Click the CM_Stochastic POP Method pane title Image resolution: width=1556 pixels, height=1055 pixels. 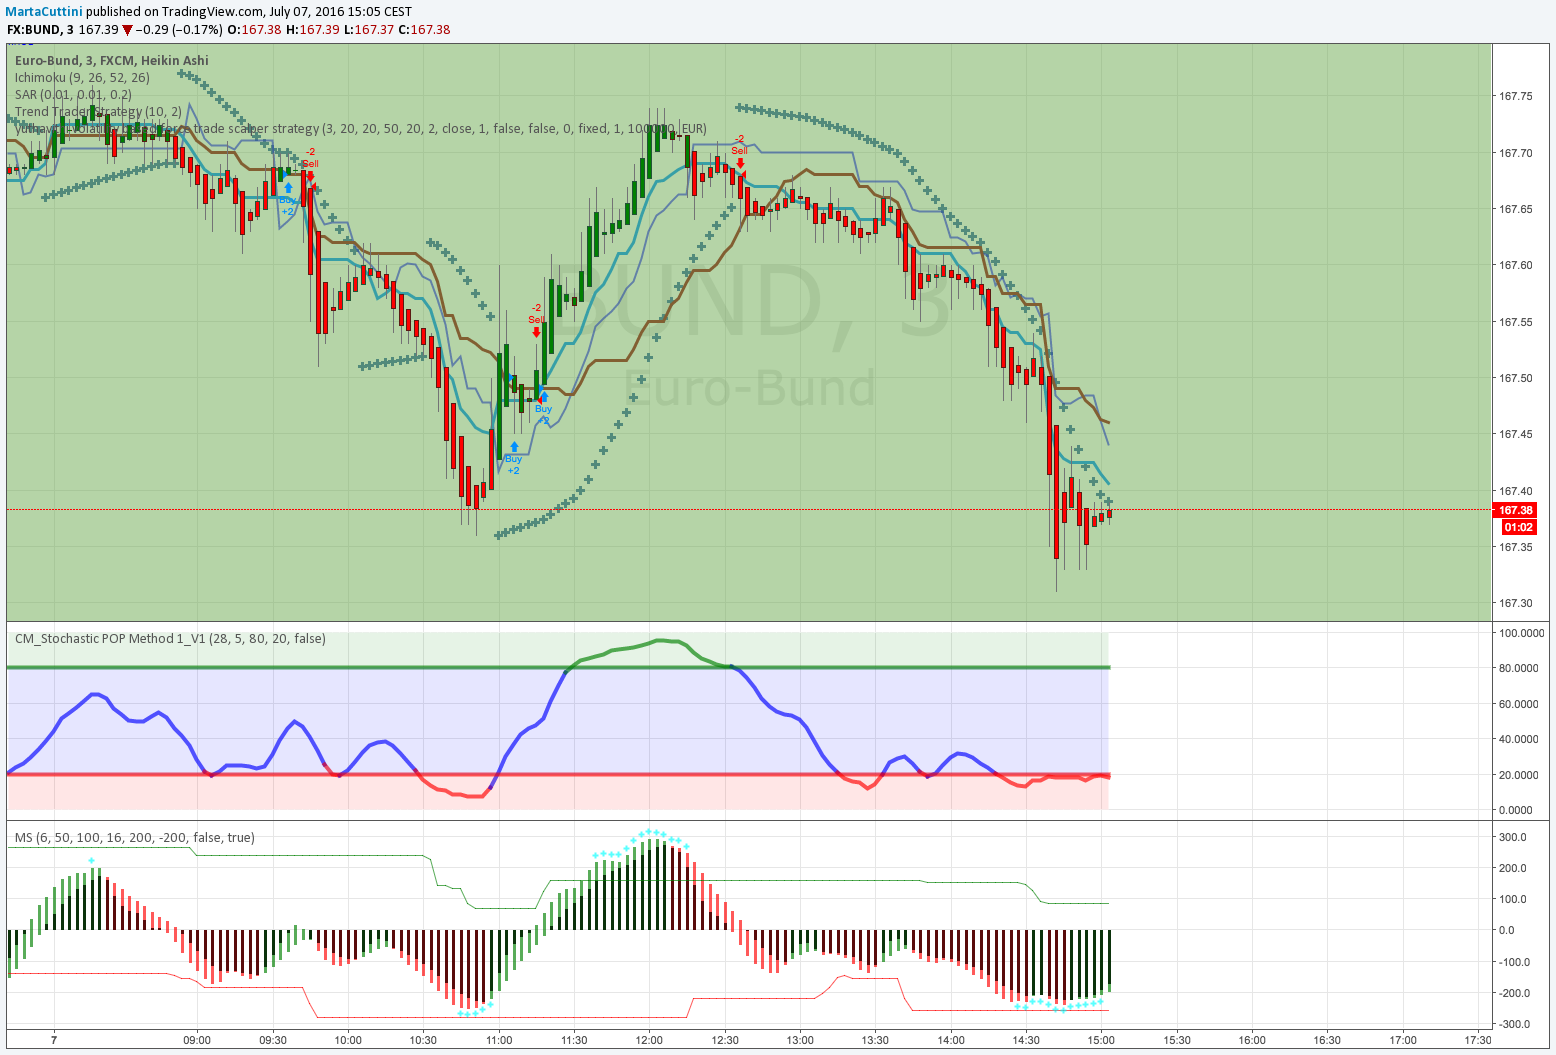[x=170, y=638]
